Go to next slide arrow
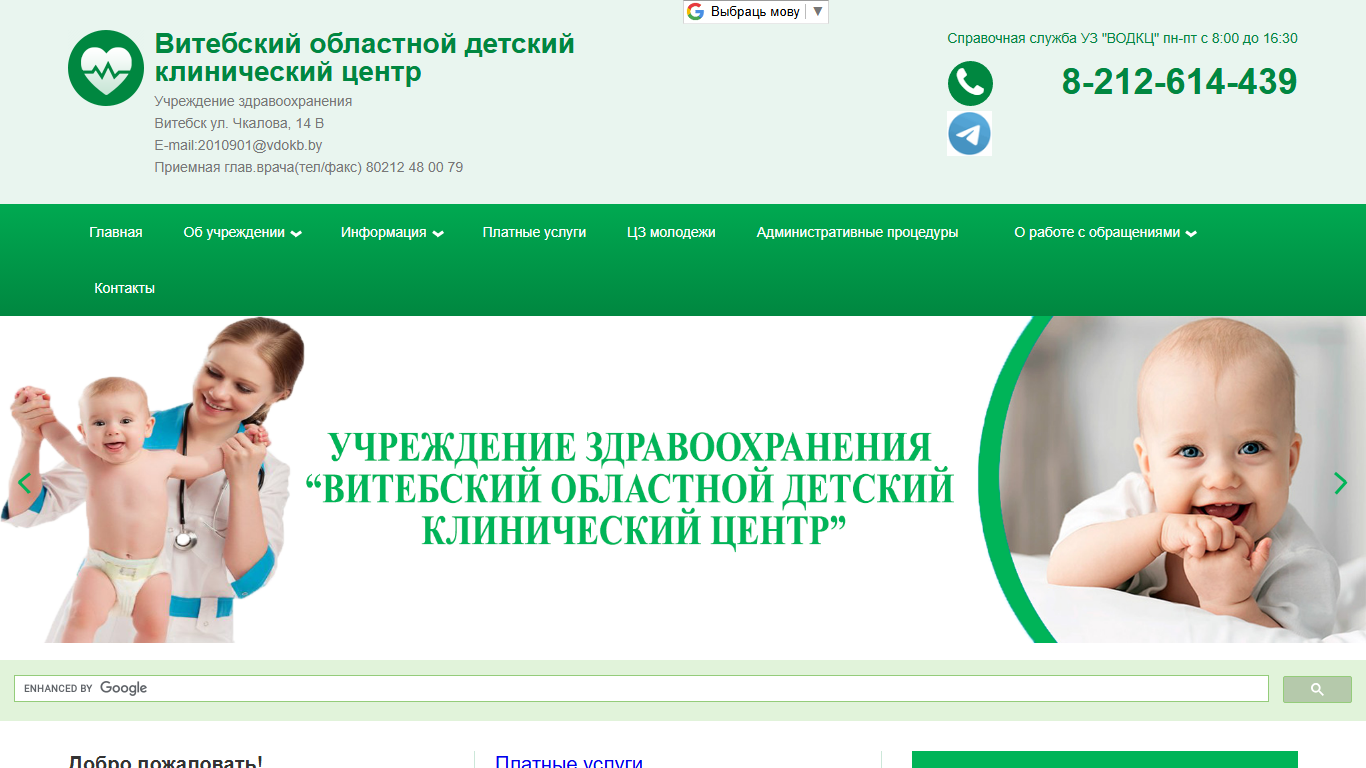The width and height of the screenshot is (1366, 768). [x=1341, y=483]
